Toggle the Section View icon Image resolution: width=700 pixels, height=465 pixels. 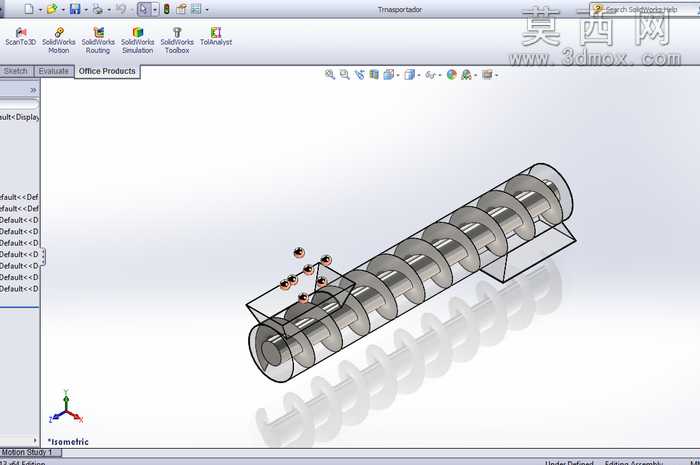374,75
